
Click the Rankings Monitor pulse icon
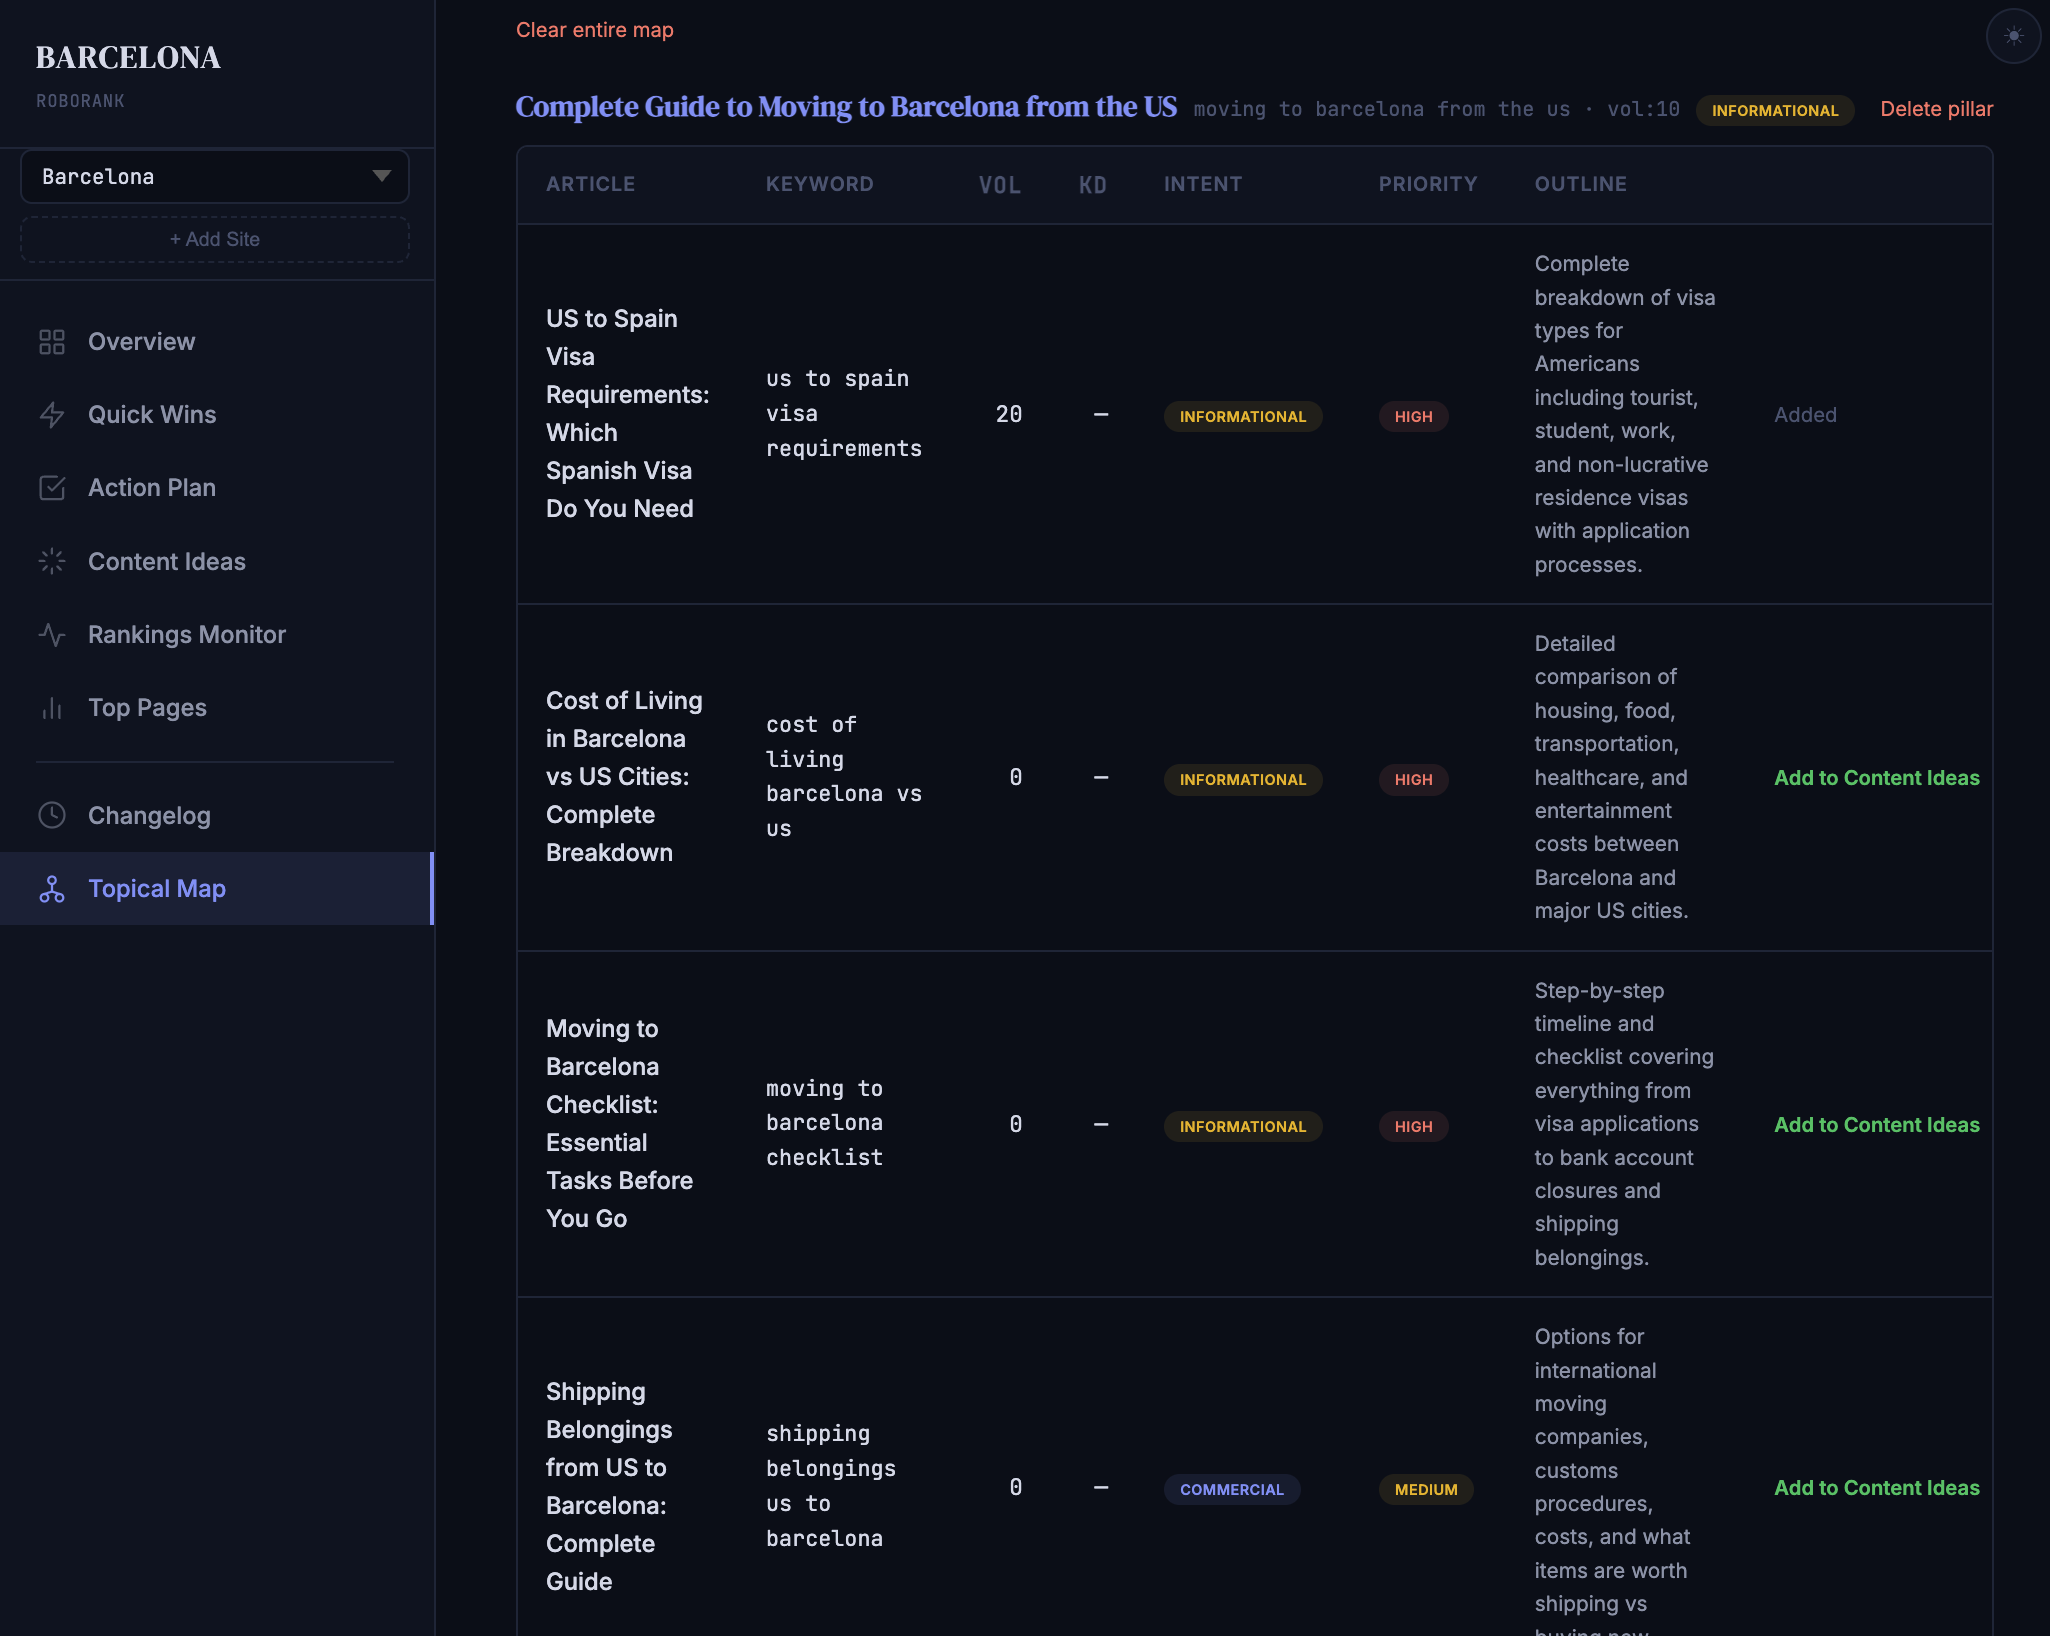pos(52,635)
